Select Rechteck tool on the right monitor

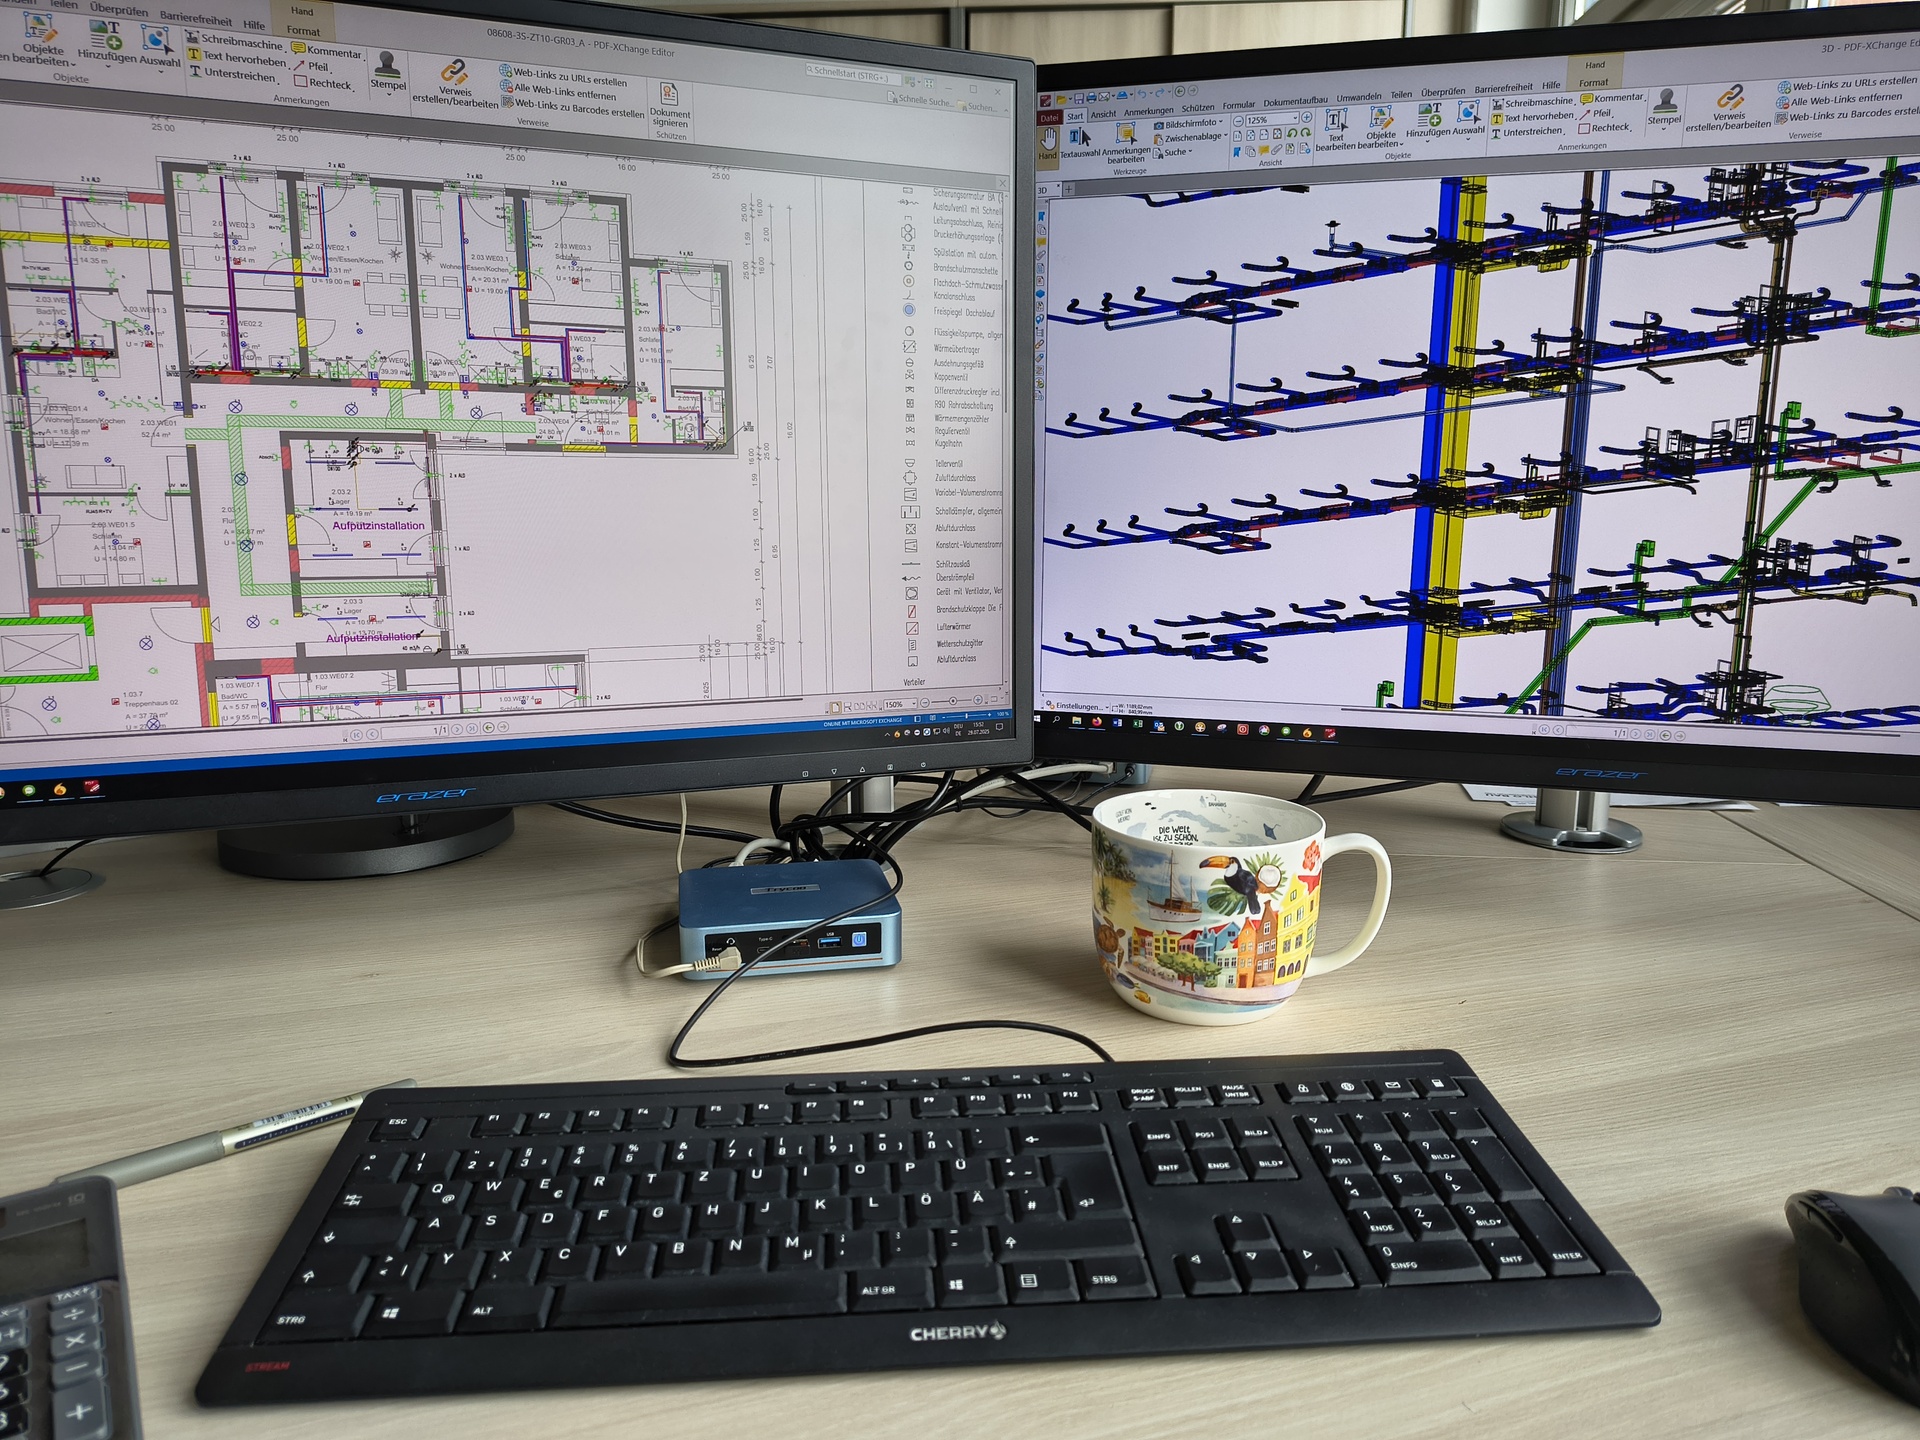(1604, 128)
